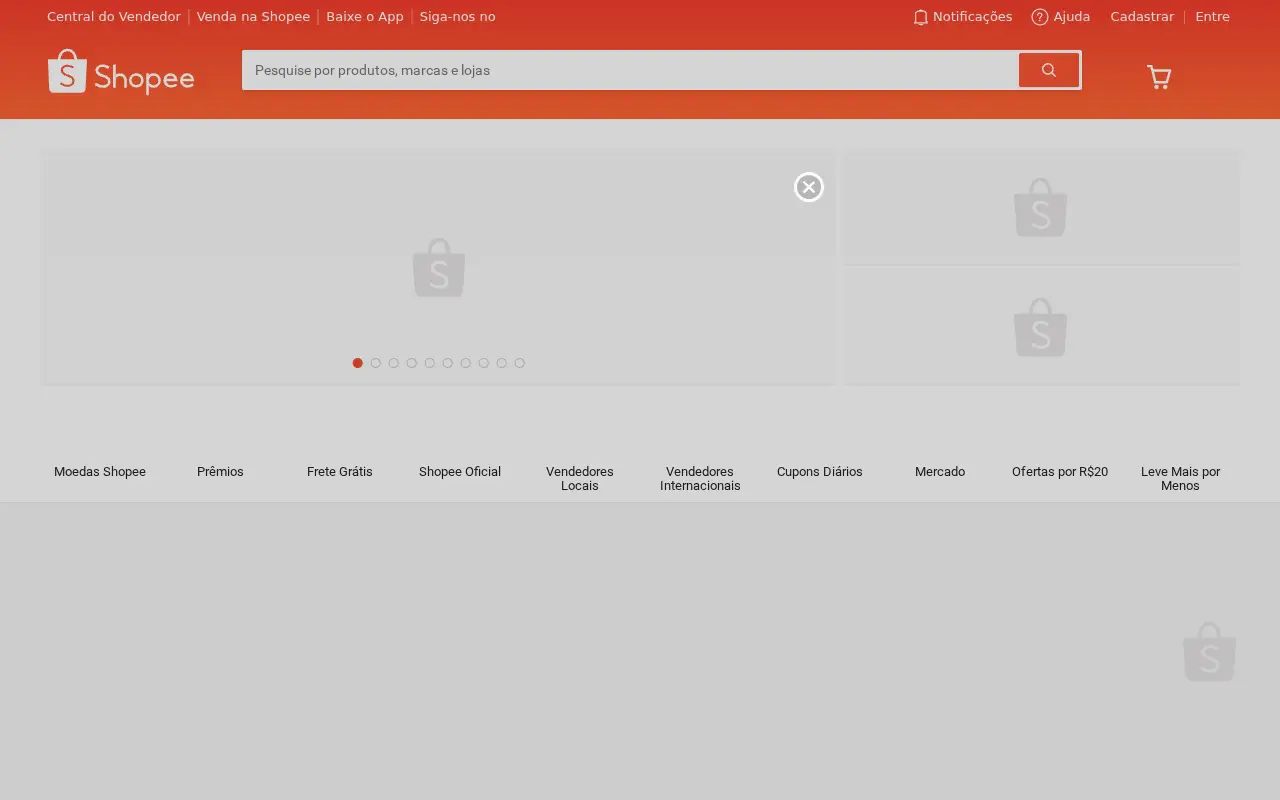Open Shopee Oficial category
Viewport: 1280px width, 800px height.
(460, 471)
